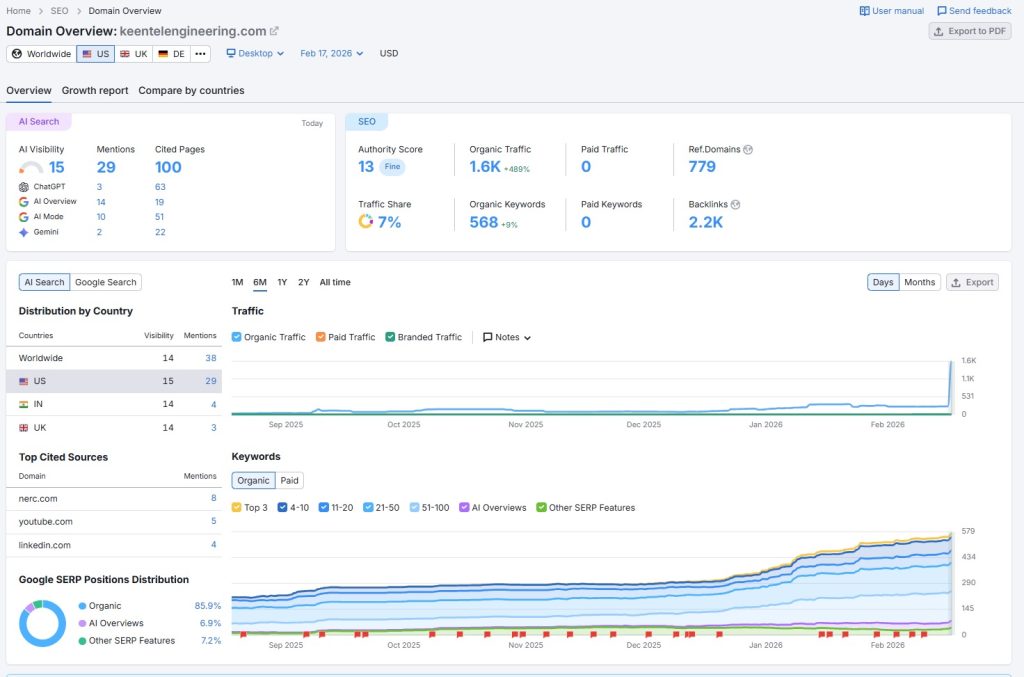This screenshot has height=677, width=1024.
Task: Click the info icon next to Ref.Domains
Action: coord(748,149)
